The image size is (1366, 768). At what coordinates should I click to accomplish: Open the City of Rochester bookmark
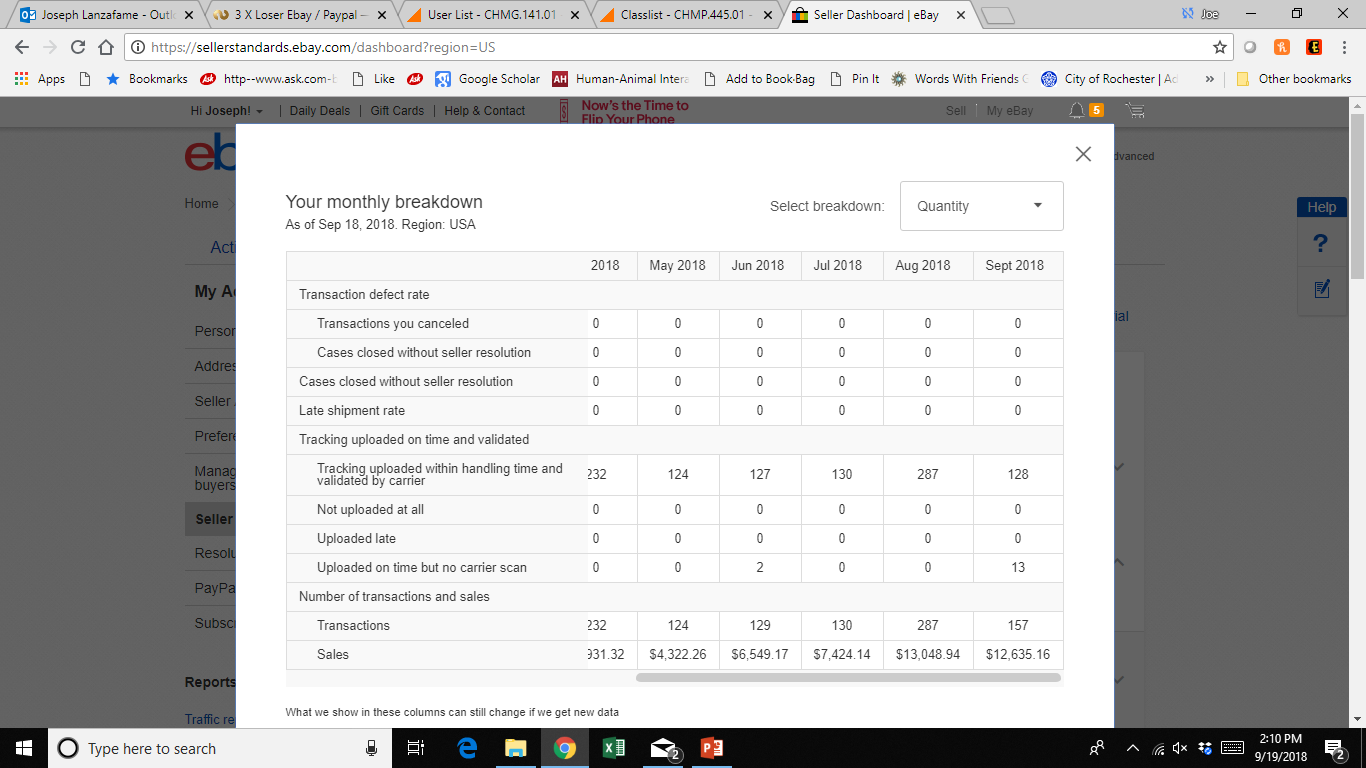click(x=1110, y=78)
